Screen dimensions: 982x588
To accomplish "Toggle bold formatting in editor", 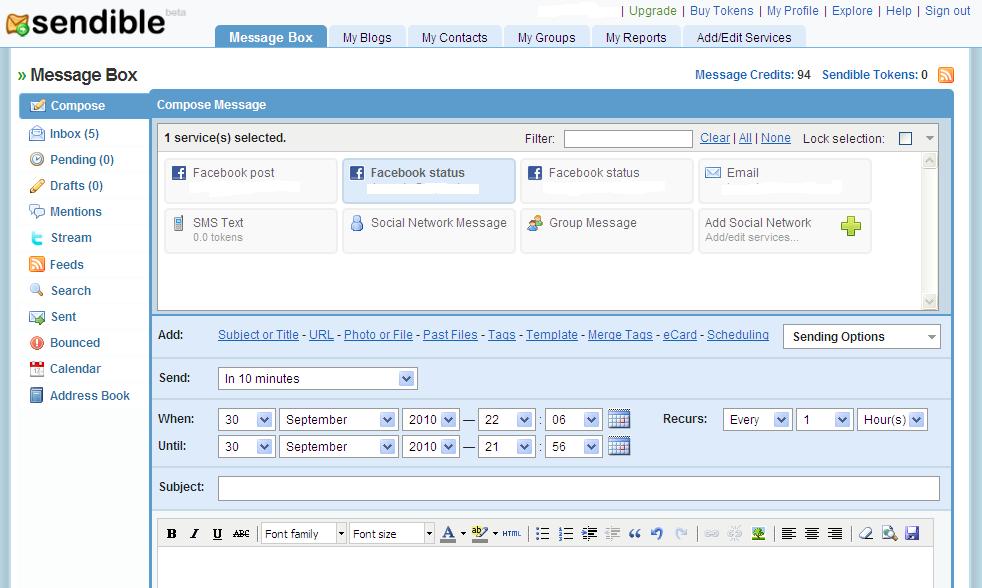I will pos(171,534).
